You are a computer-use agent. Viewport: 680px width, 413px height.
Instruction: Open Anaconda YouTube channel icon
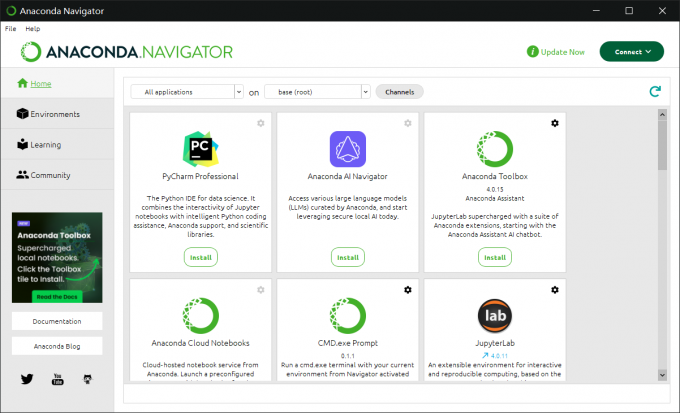(x=57, y=379)
